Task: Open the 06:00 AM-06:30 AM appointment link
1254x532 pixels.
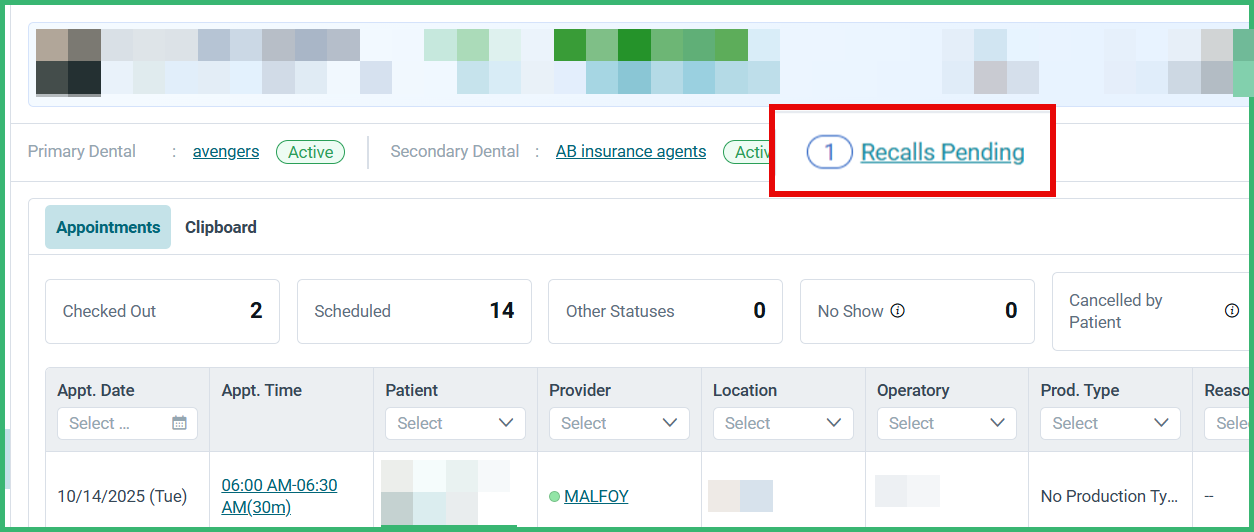Action: coord(279,496)
